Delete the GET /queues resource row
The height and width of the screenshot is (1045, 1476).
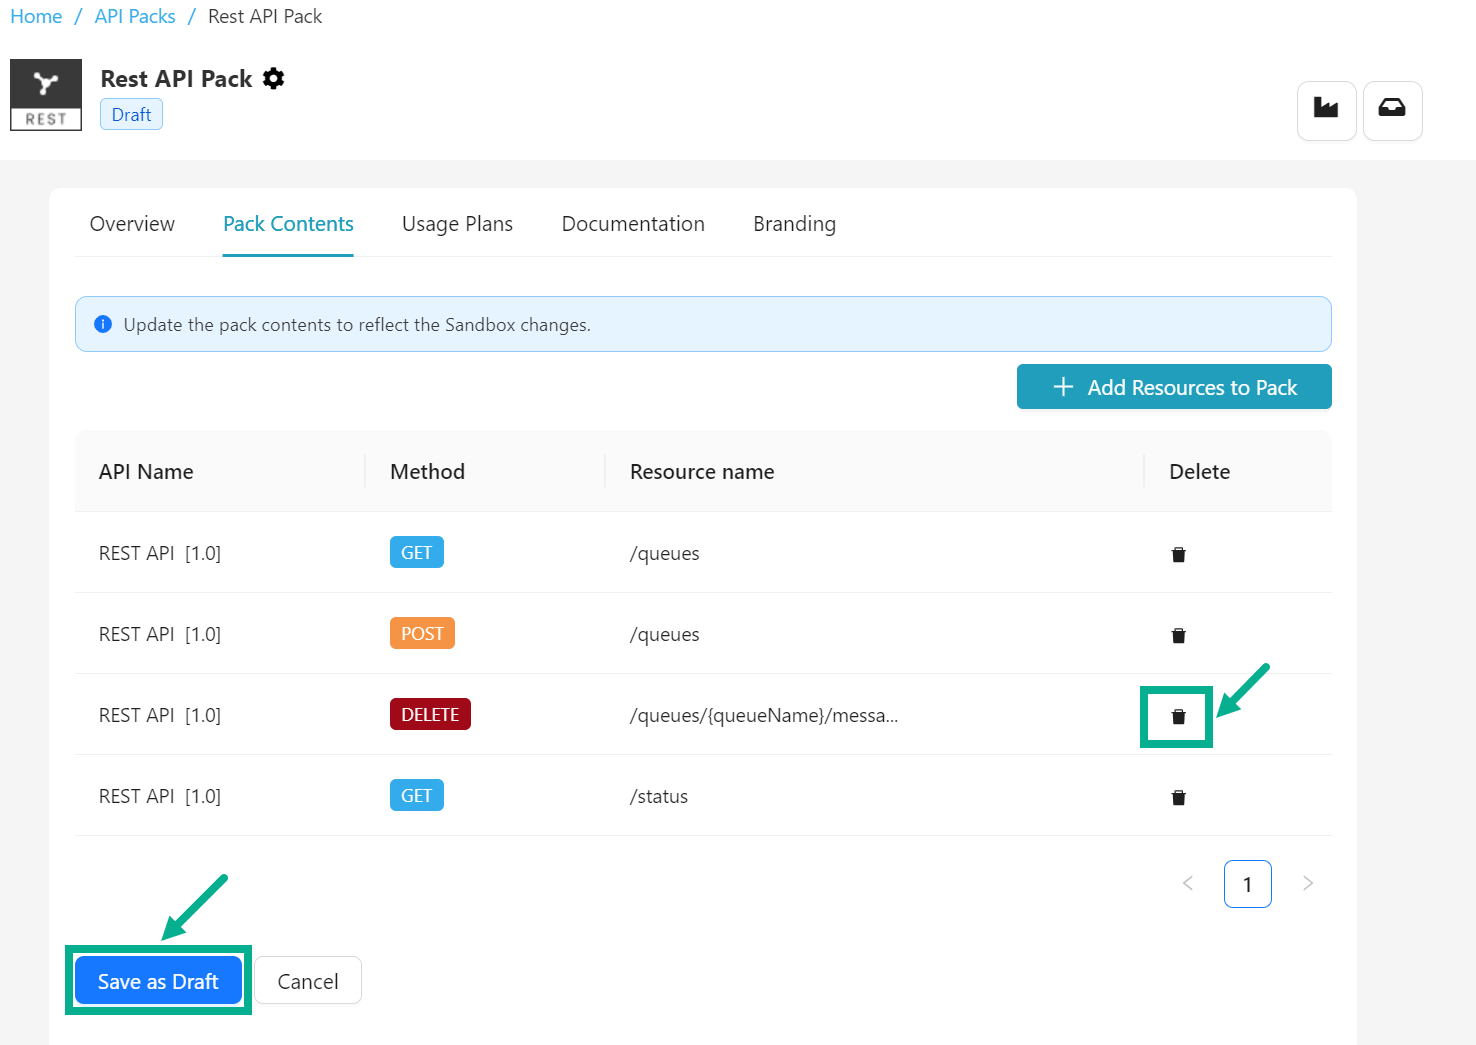[x=1178, y=555]
